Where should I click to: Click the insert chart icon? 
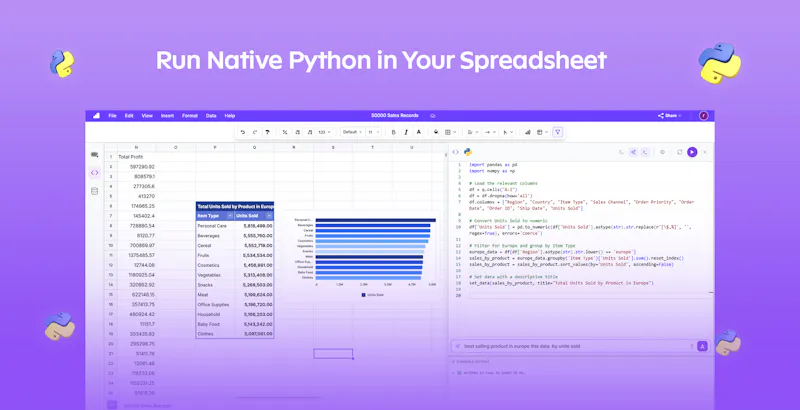pyautogui.click(x=528, y=132)
